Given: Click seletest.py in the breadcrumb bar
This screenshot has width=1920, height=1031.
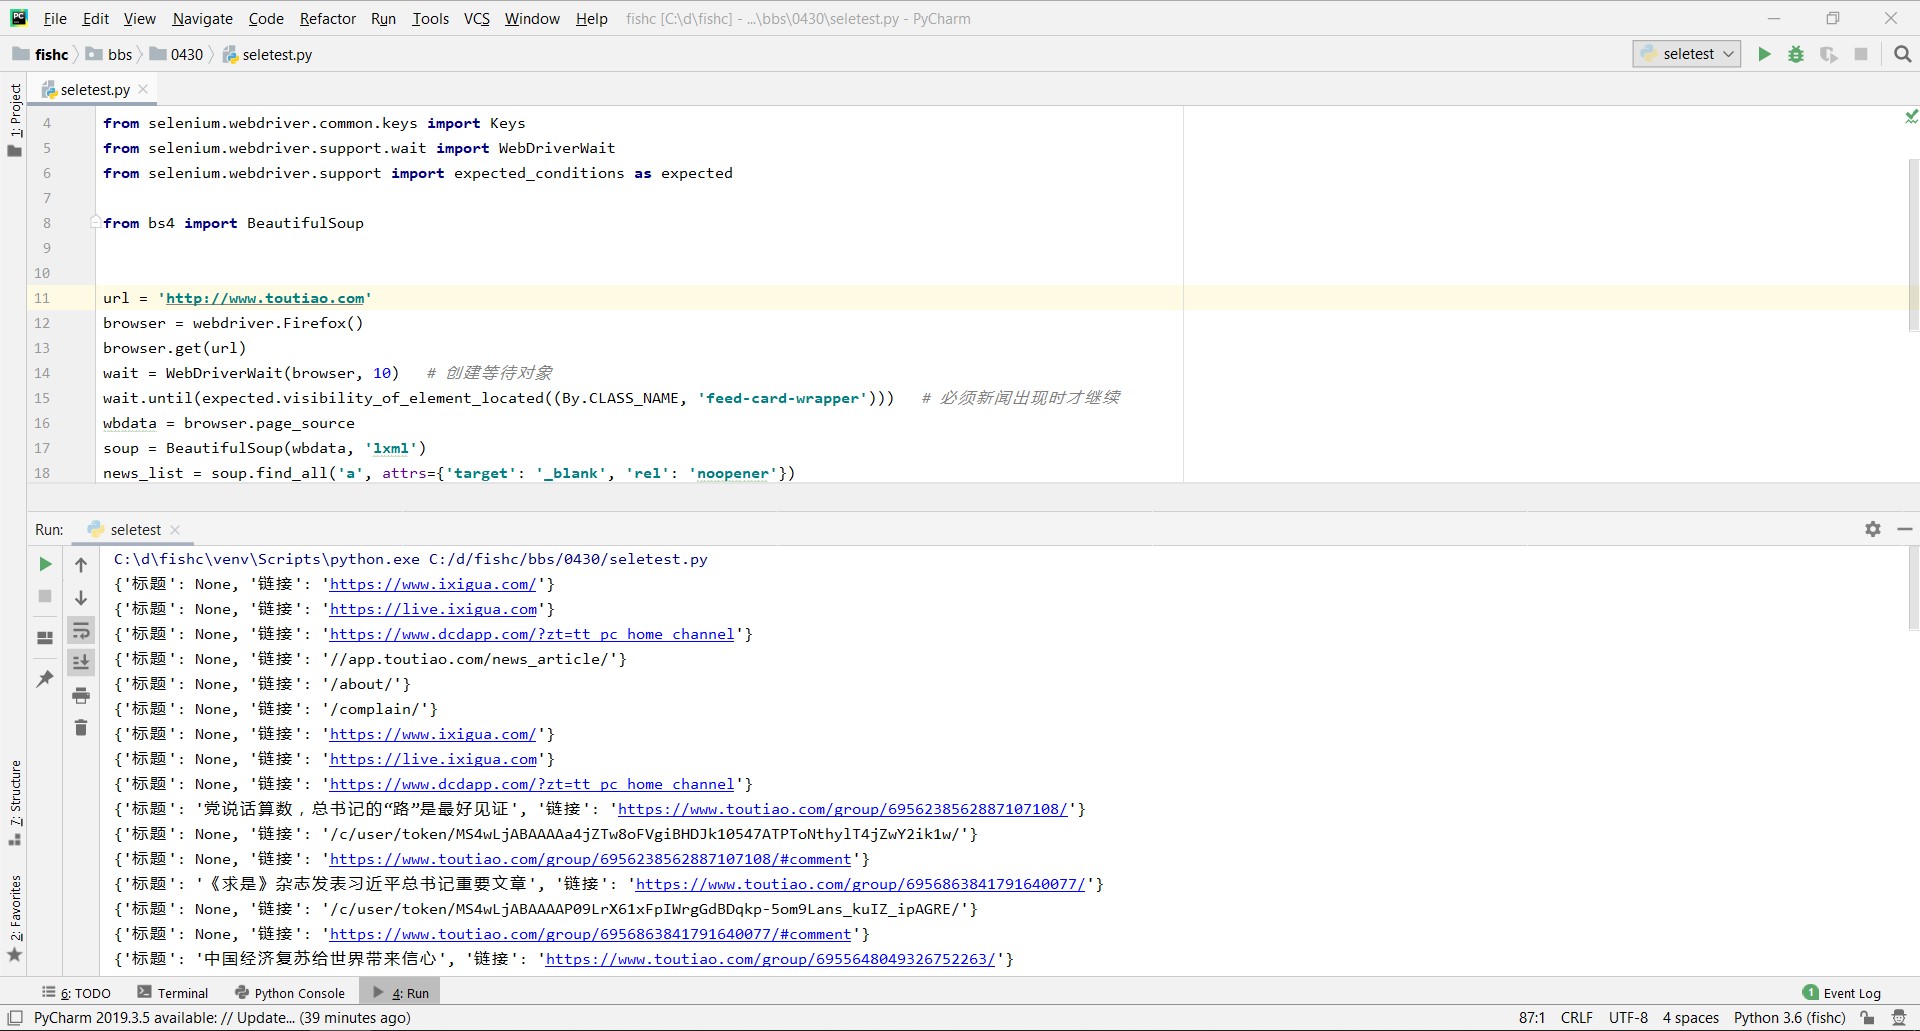Looking at the screenshot, I should (267, 54).
